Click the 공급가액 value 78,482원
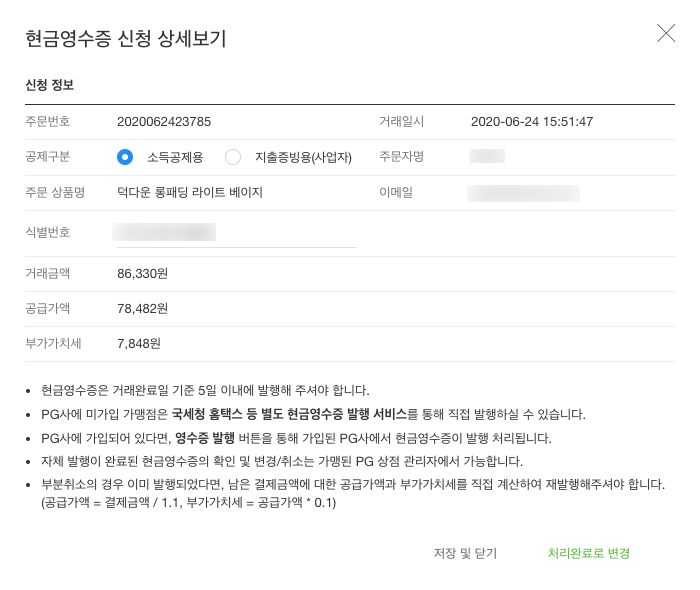This screenshot has width=700, height=590. [142, 308]
